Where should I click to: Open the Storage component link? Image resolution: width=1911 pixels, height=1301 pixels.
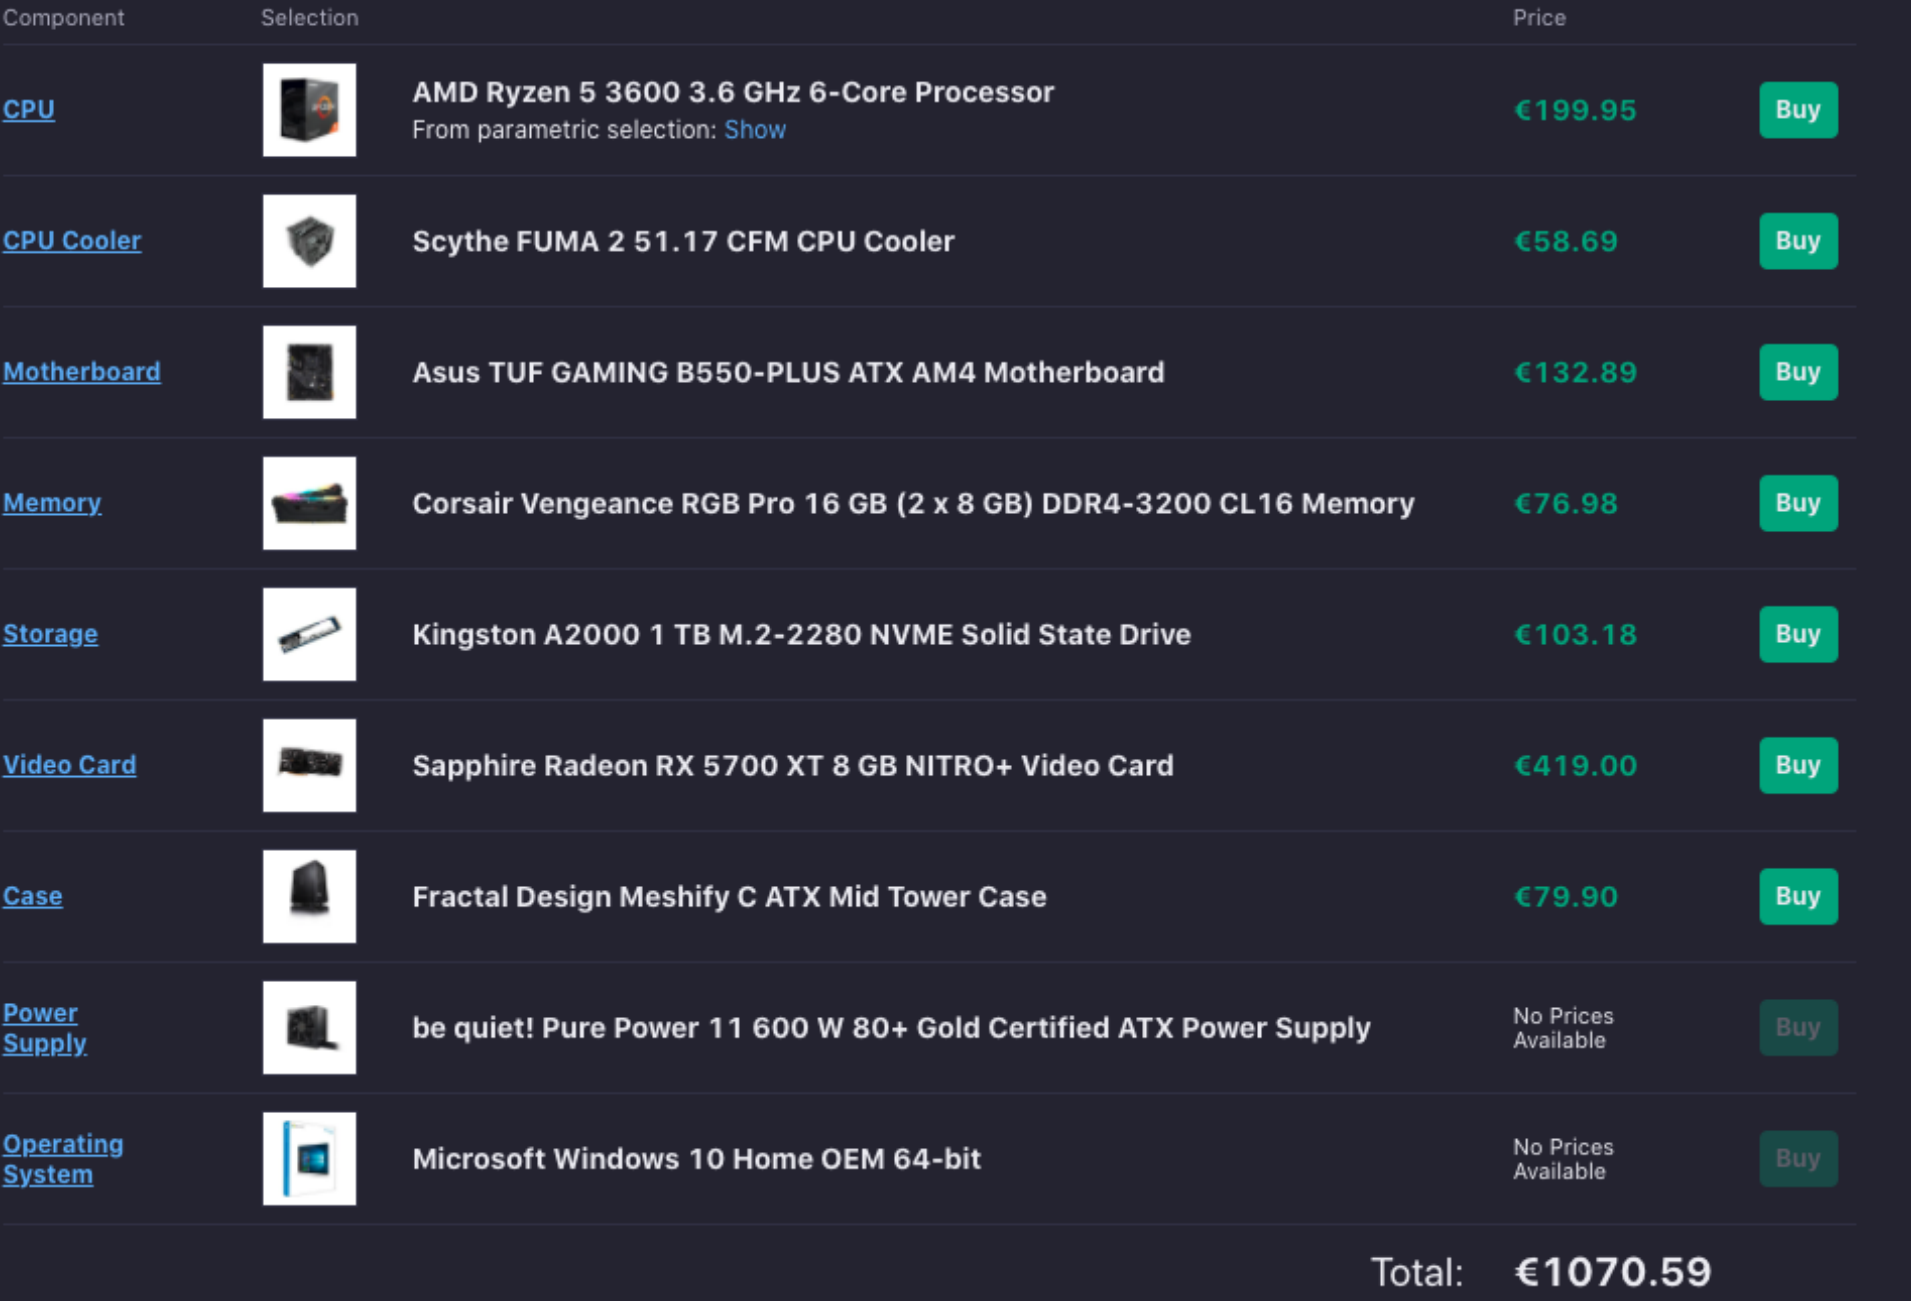(x=50, y=634)
